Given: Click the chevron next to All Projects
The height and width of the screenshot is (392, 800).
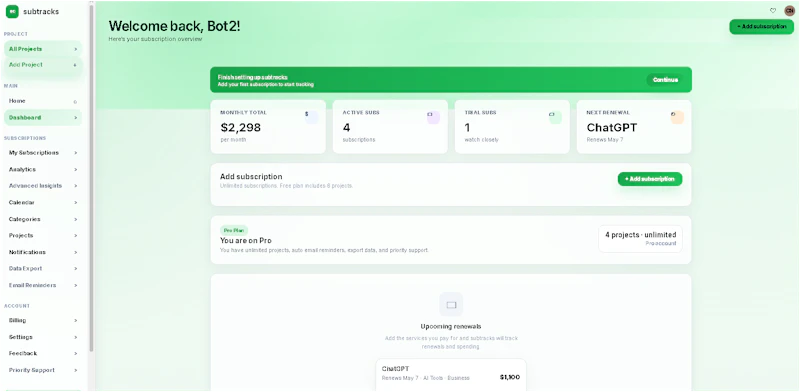Looking at the screenshot, I should tap(75, 49).
